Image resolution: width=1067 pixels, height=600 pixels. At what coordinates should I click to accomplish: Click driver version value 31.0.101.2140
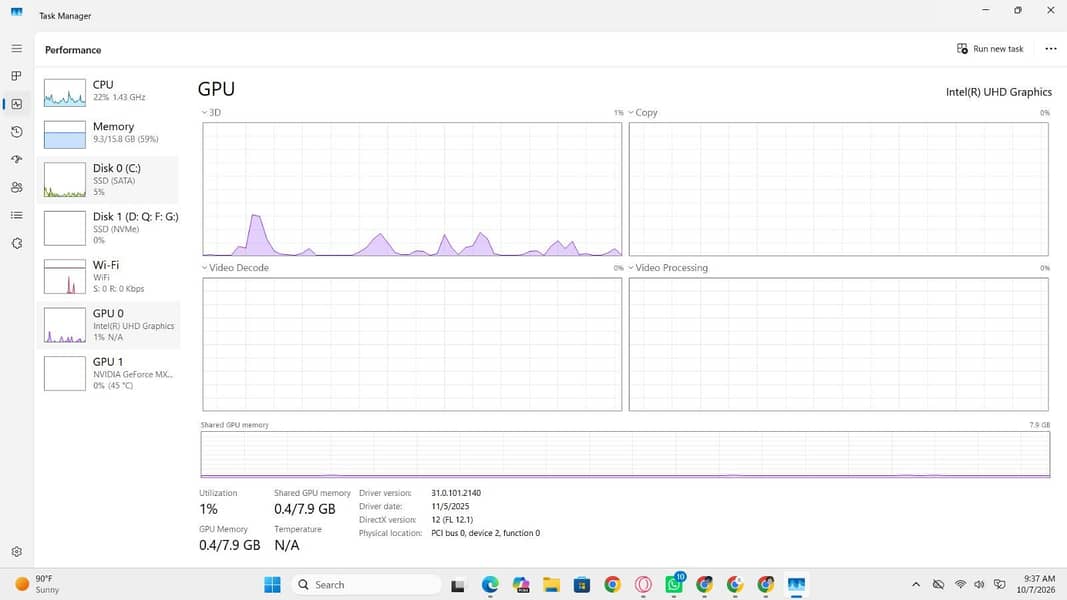click(456, 493)
